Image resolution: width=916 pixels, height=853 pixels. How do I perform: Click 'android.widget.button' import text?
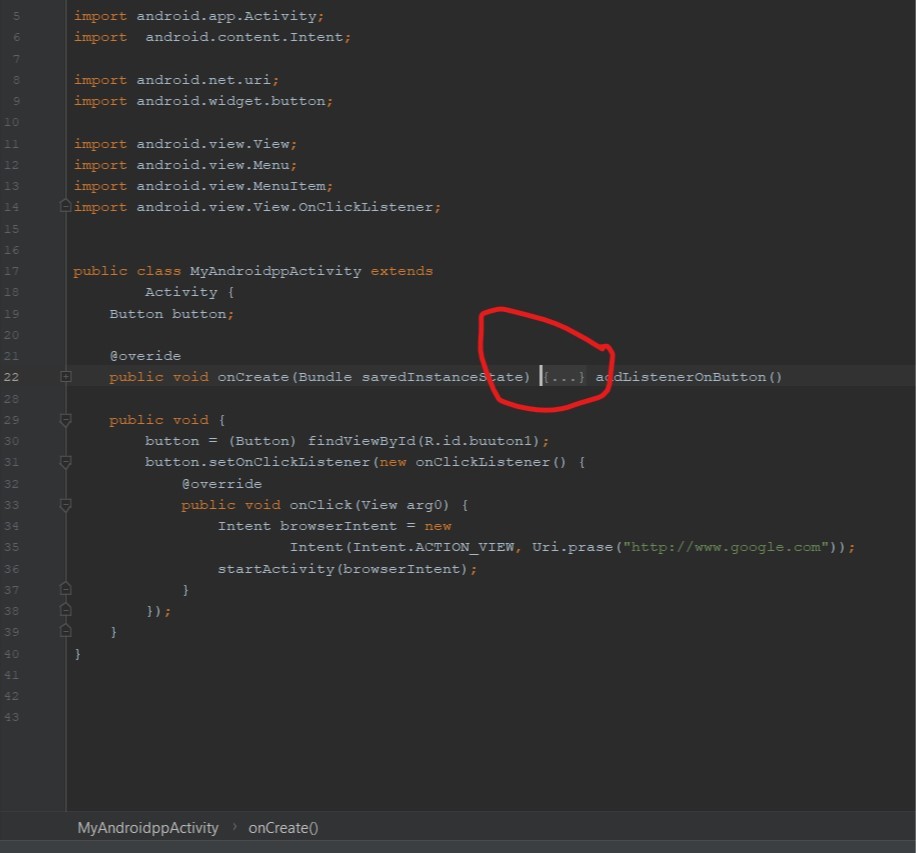[231, 100]
